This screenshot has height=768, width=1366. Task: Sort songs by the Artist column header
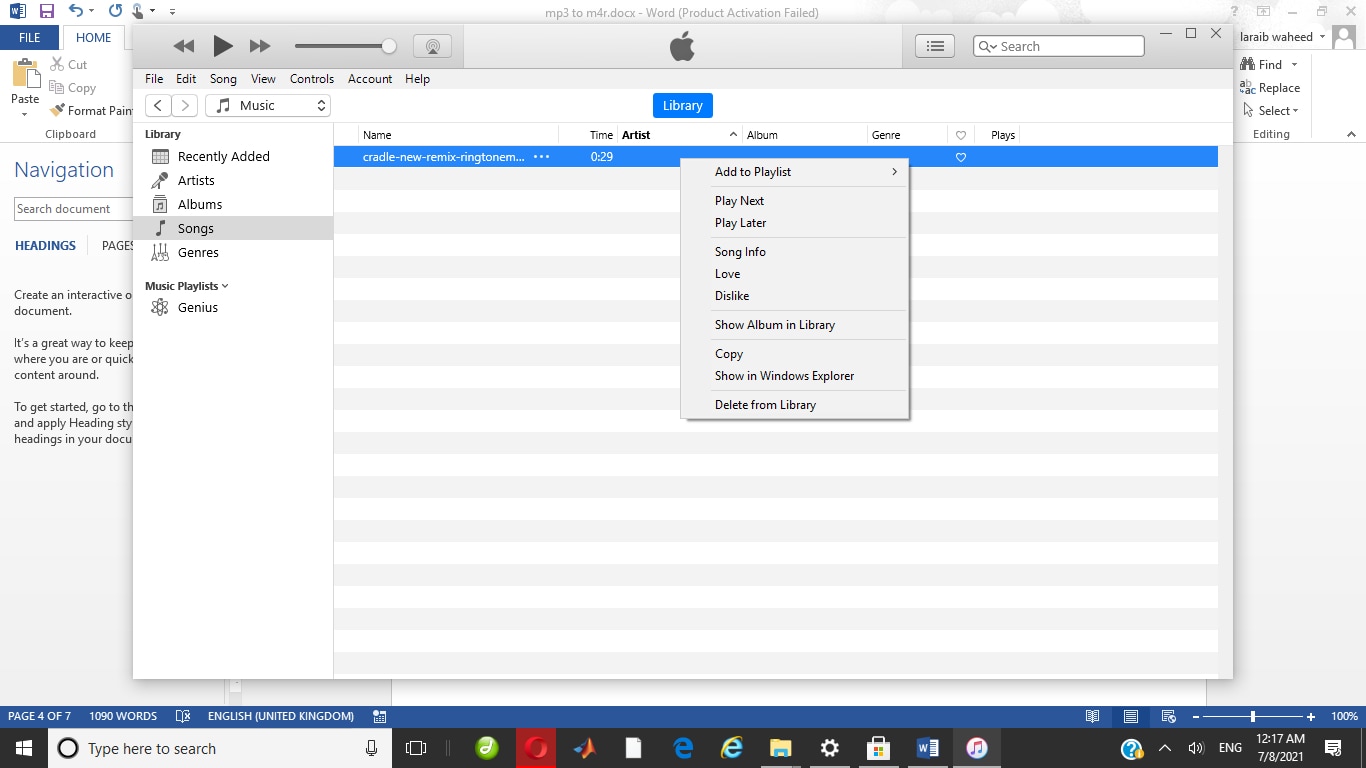[680, 135]
